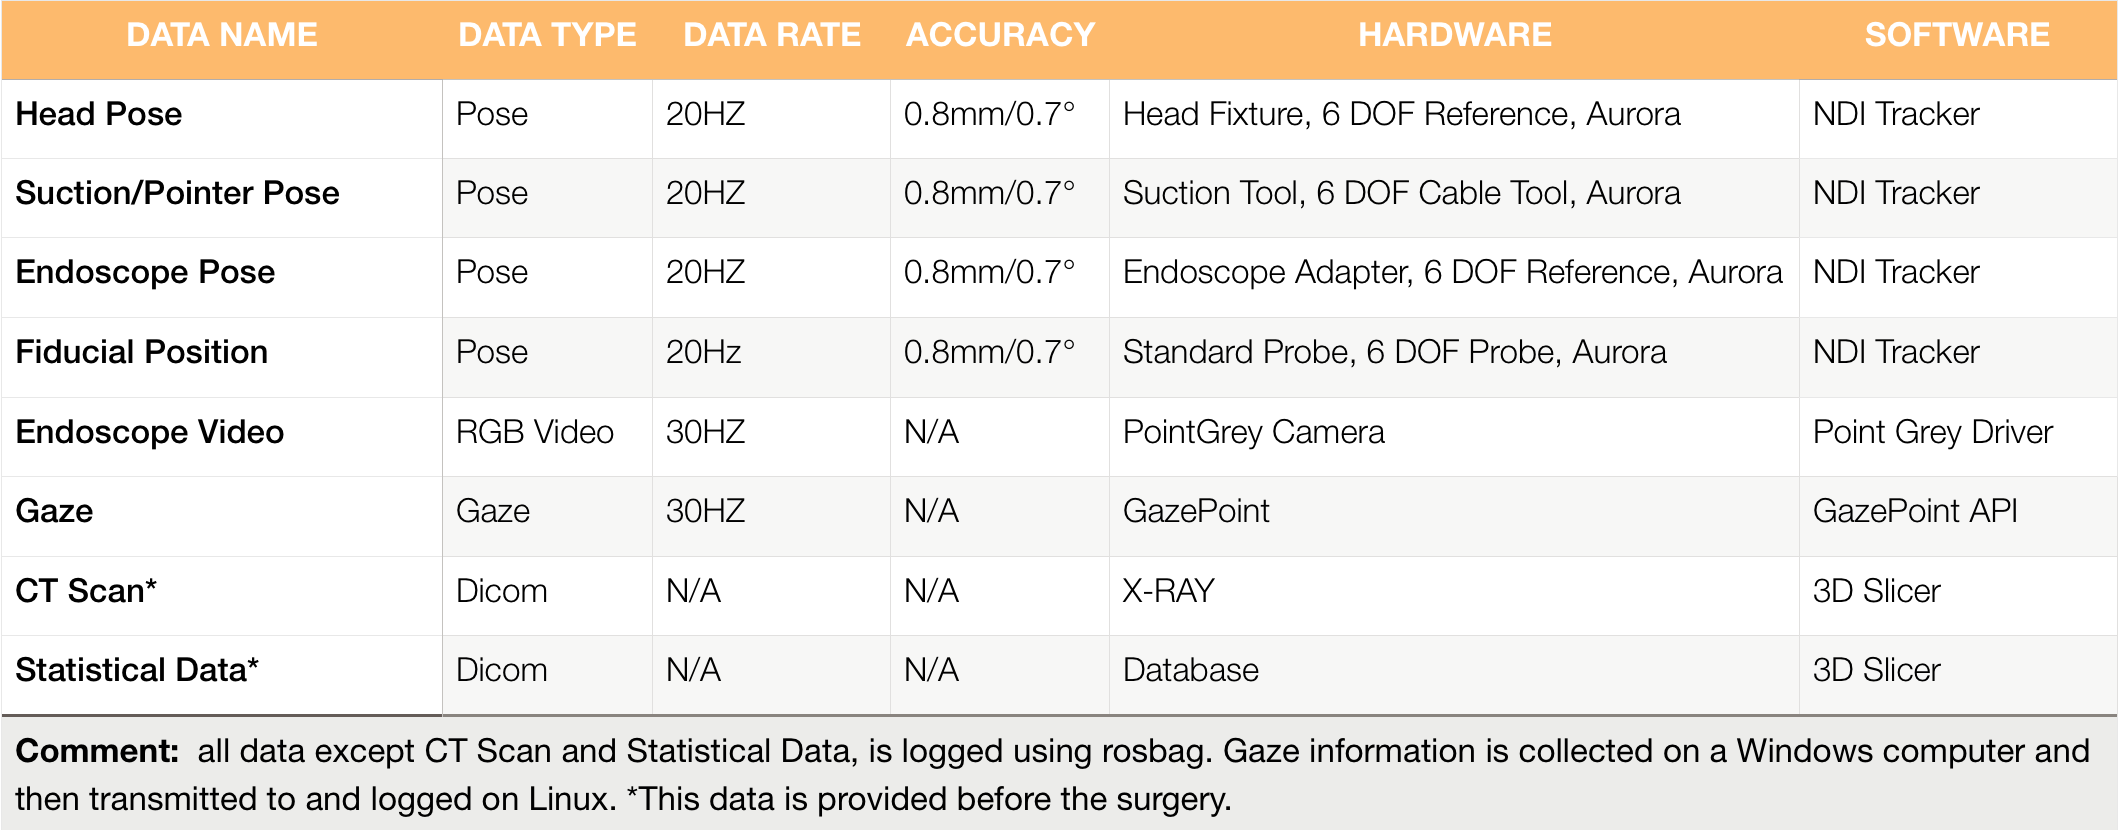2120x830 pixels.
Task: Select the Endoscope Video row label
Action: 150,432
